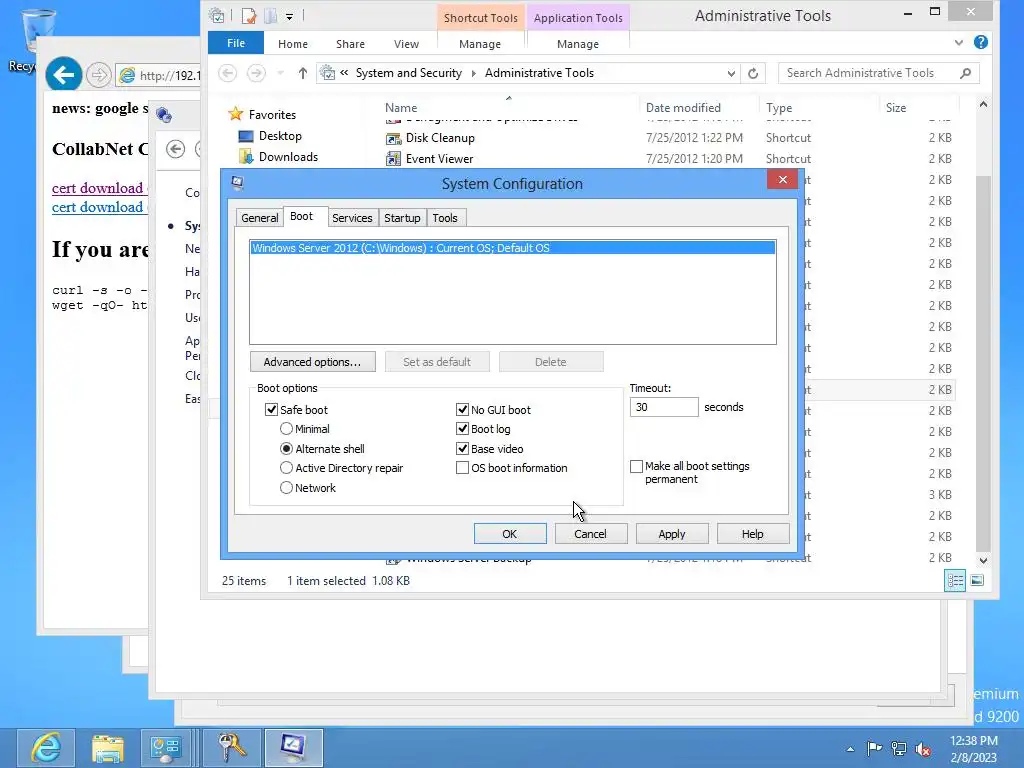
Task: Expand the address bar history dropdown
Action: coord(731,73)
